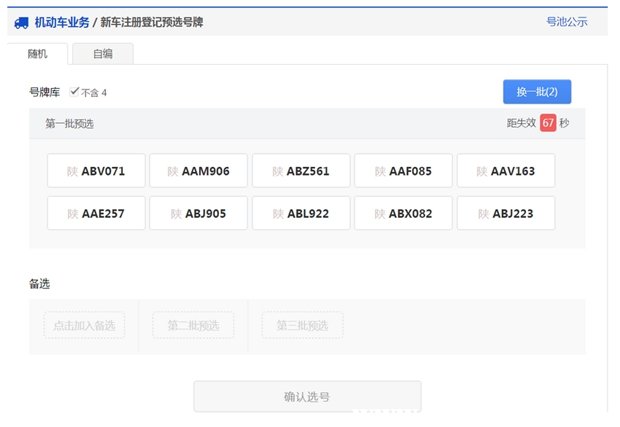Viewport: 620px width, 427px height.
Task: Choose plate number 陕 AAM906
Action: [198, 171]
